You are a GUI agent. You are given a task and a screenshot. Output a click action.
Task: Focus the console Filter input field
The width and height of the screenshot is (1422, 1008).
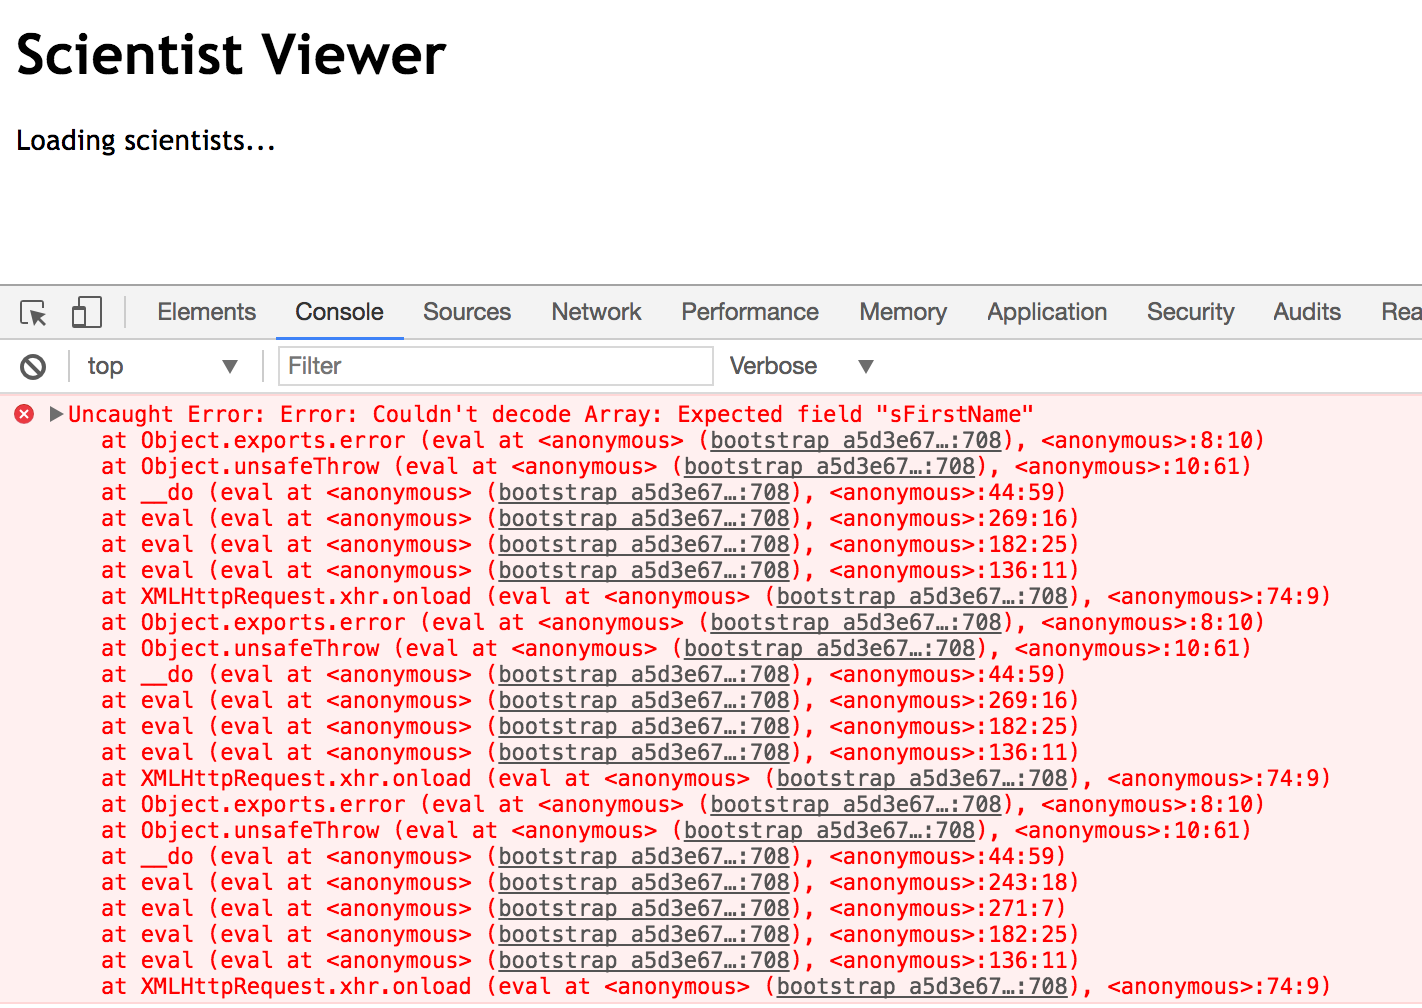[x=496, y=366]
